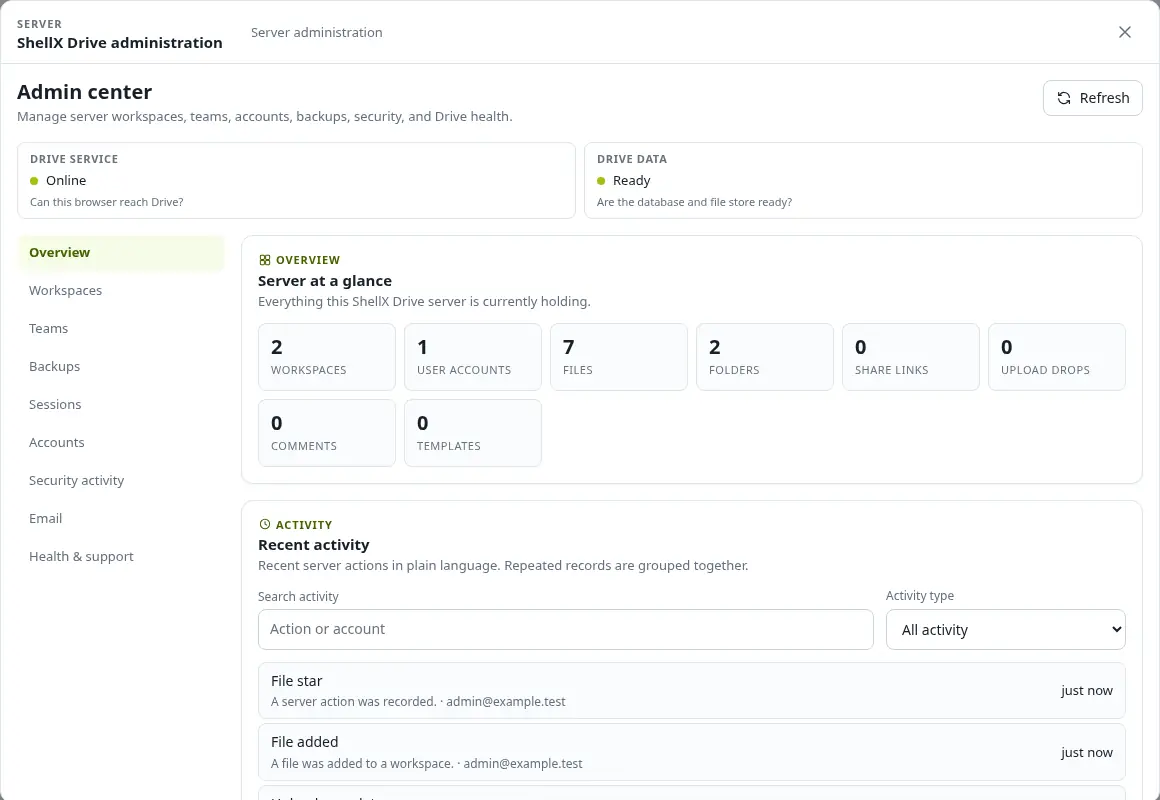Click the Drive Data status card
The height and width of the screenshot is (800, 1160).
click(x=863, y=181)
